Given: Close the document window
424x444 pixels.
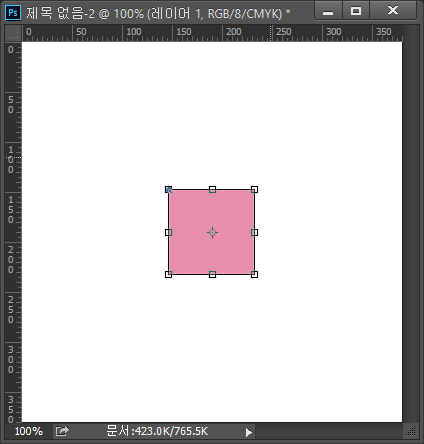Looking at the screenshot, I should click(x=393, y=11).
